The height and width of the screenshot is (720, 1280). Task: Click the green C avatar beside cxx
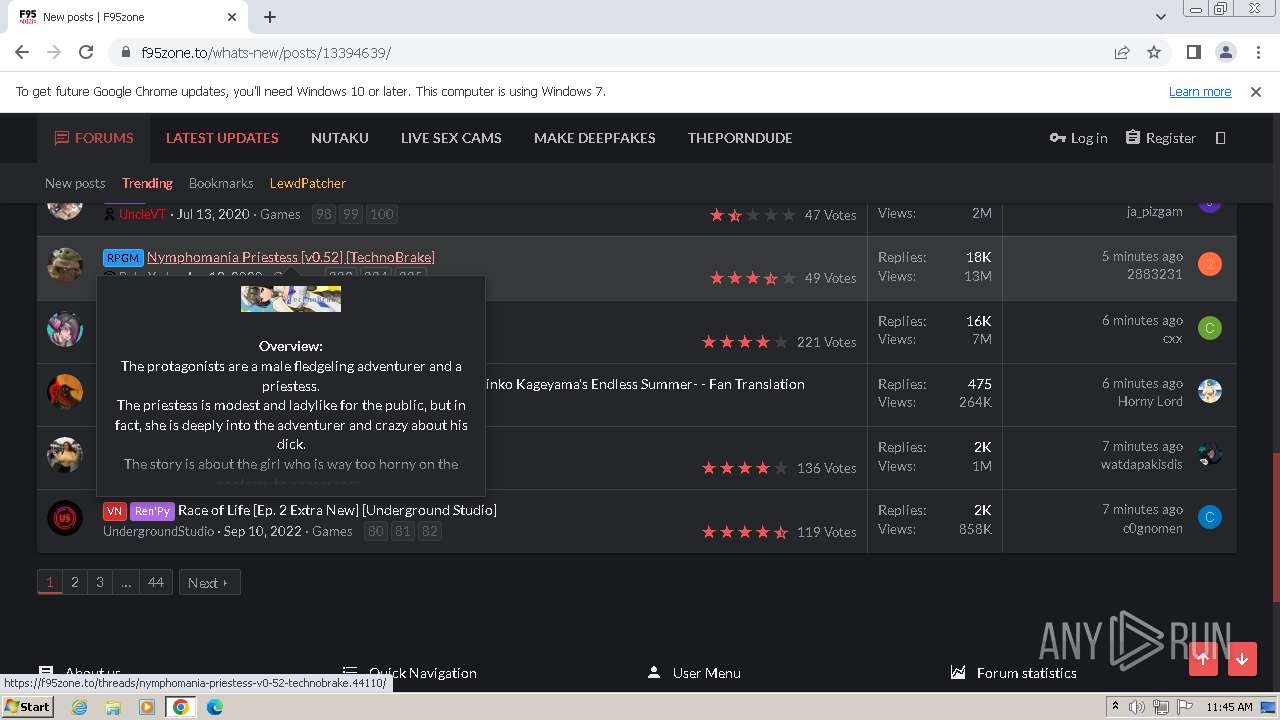tap(1210, 328)
